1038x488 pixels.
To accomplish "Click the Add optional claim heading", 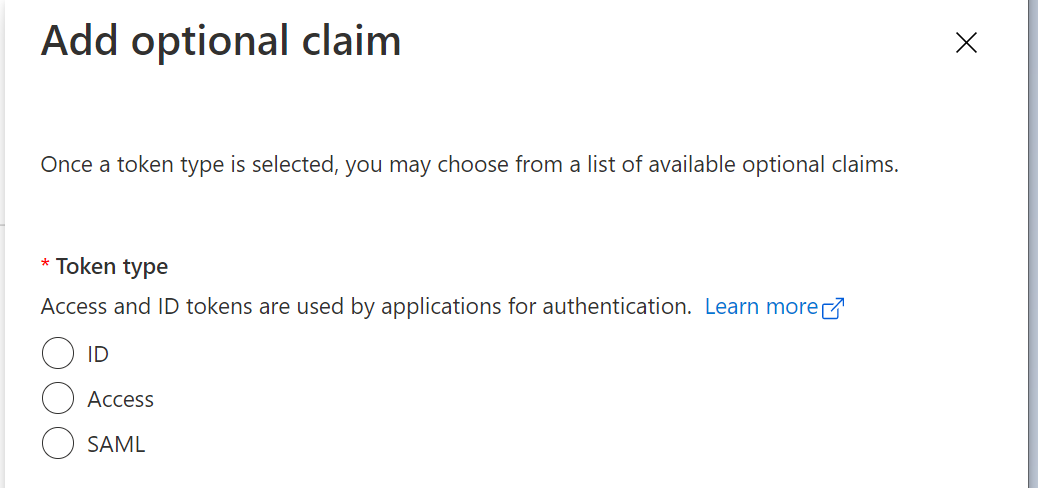I will coord(220,42).
